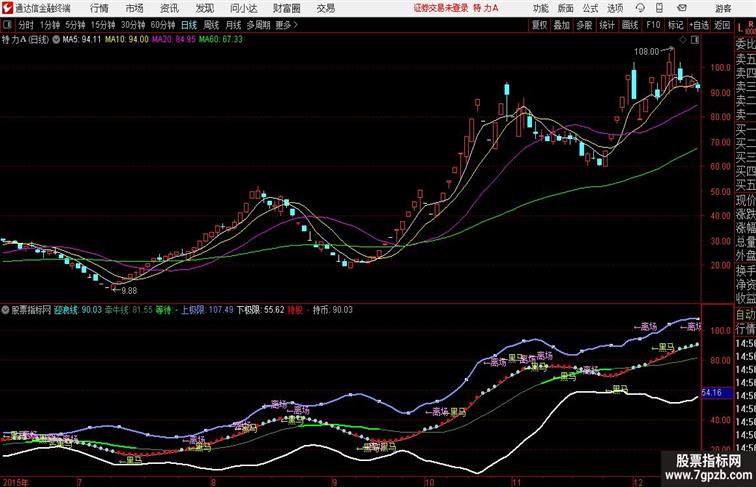Click the 画线 drawing button

pos(630,25)
